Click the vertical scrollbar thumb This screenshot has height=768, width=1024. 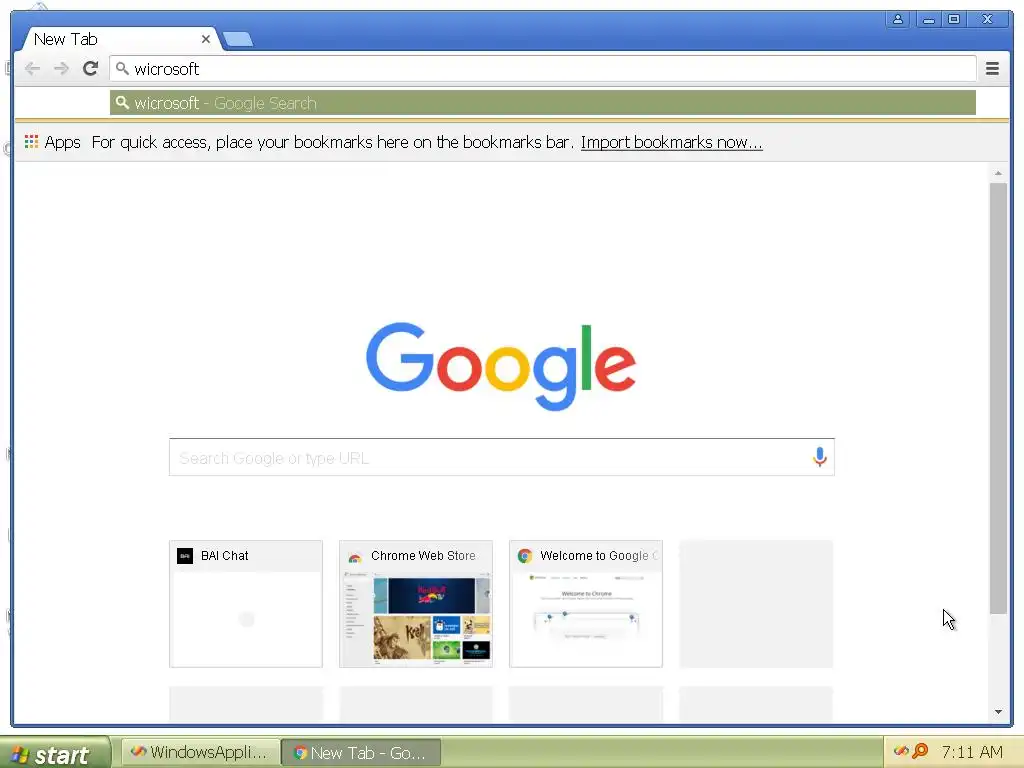(x=998, y=398)
